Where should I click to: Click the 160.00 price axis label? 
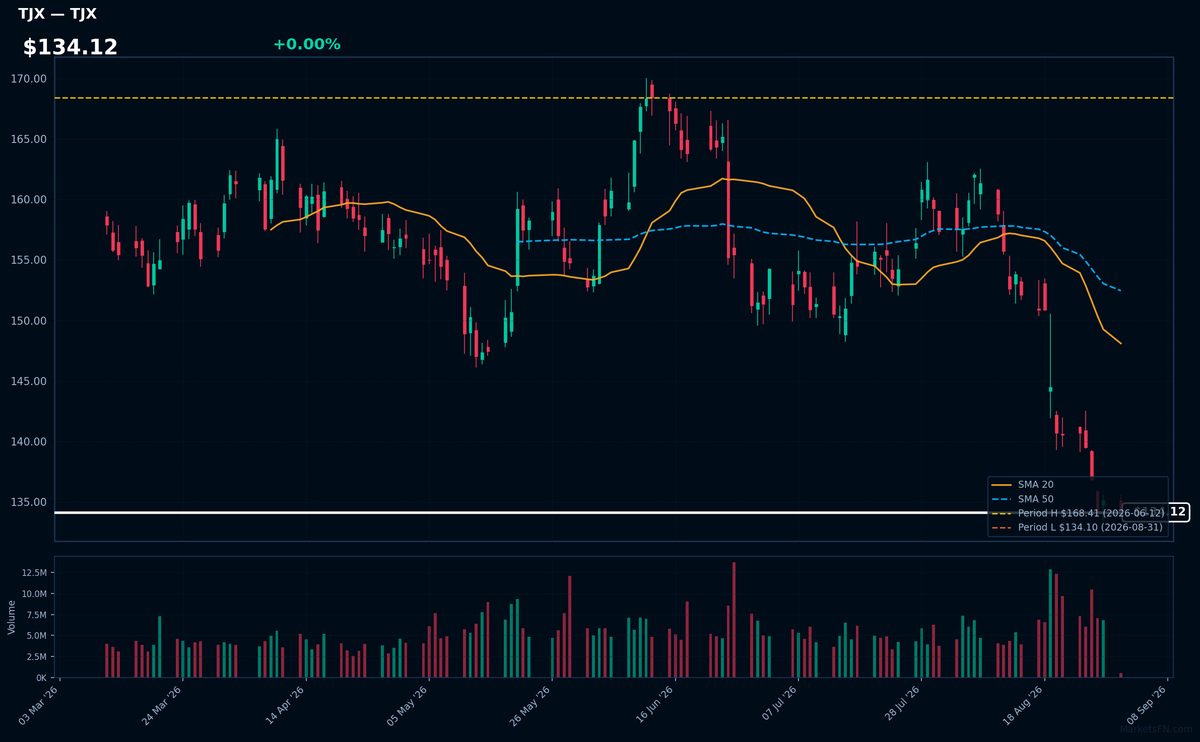point(29,200)
